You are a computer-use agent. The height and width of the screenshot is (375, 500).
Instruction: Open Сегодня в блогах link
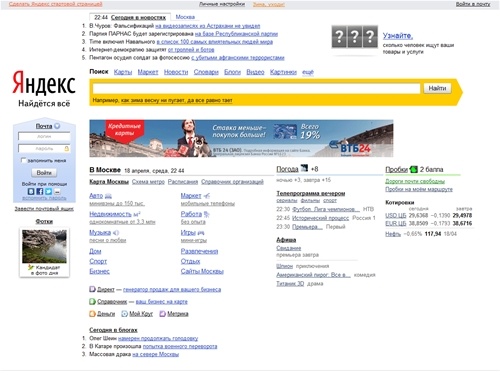pos(113,330)
